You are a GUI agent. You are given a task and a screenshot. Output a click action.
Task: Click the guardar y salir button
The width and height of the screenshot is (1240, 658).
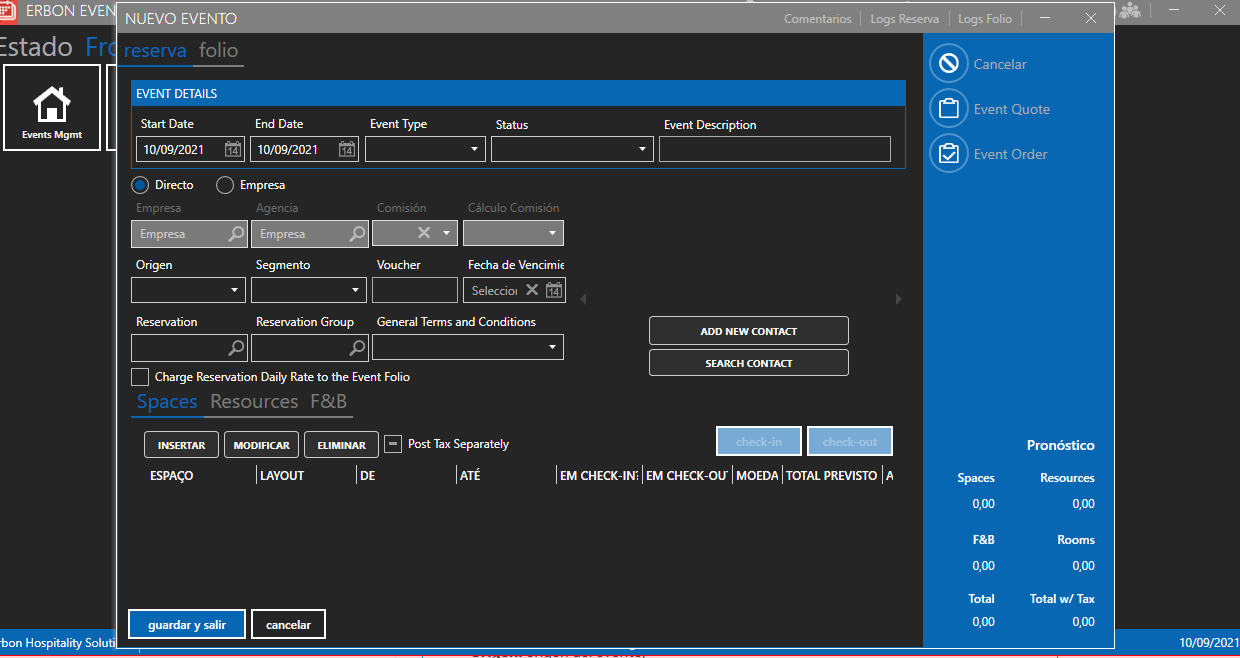[187, 625]
